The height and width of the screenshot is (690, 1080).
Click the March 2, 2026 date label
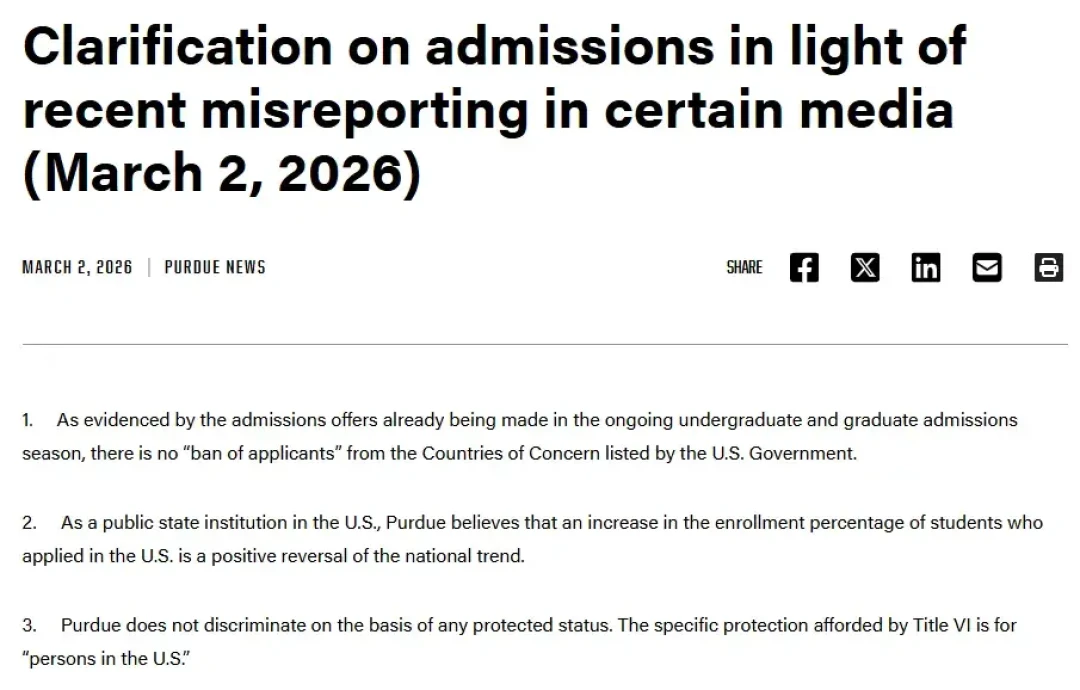pos(77,267)
